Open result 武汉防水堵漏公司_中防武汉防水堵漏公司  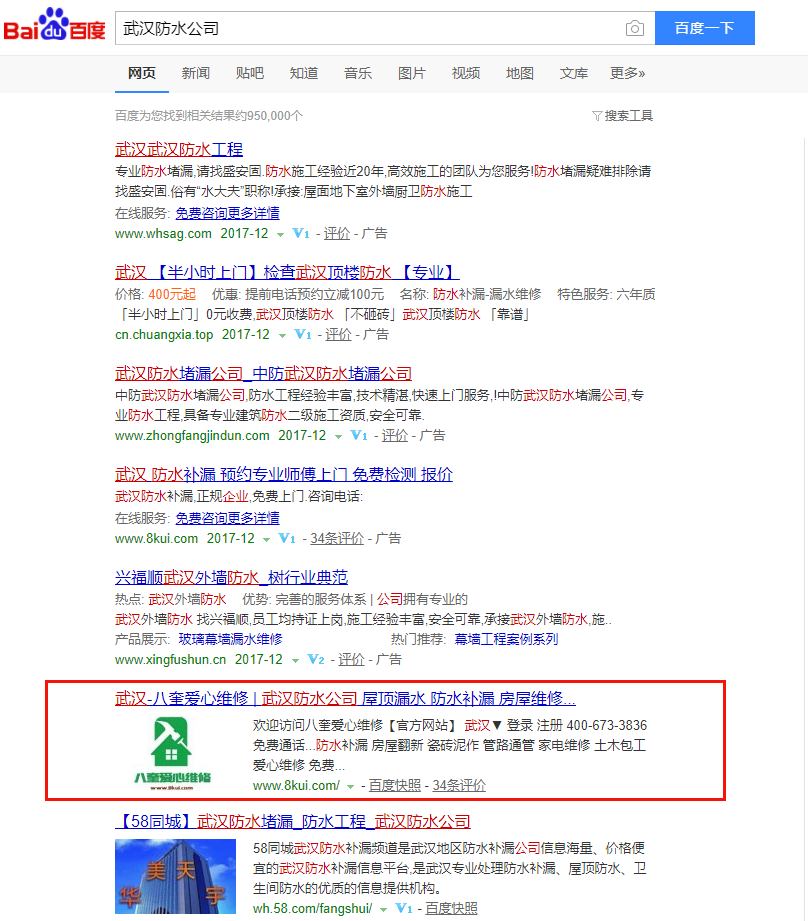(263, 374)
